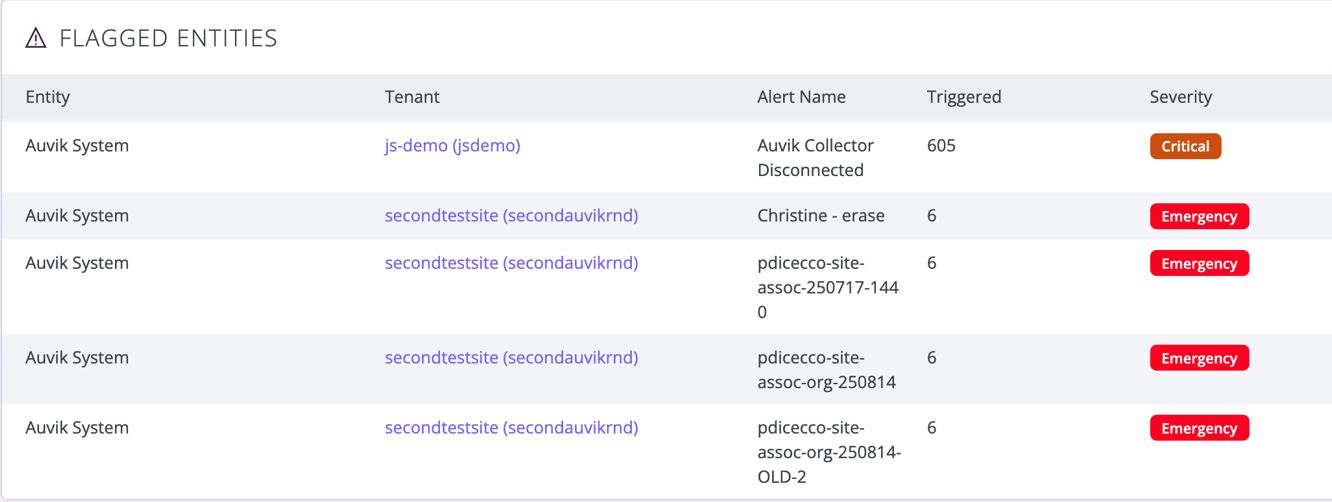Click Emergency badge in pdicecco-site-assoc-250717-1440 row

click(1199, 263)
